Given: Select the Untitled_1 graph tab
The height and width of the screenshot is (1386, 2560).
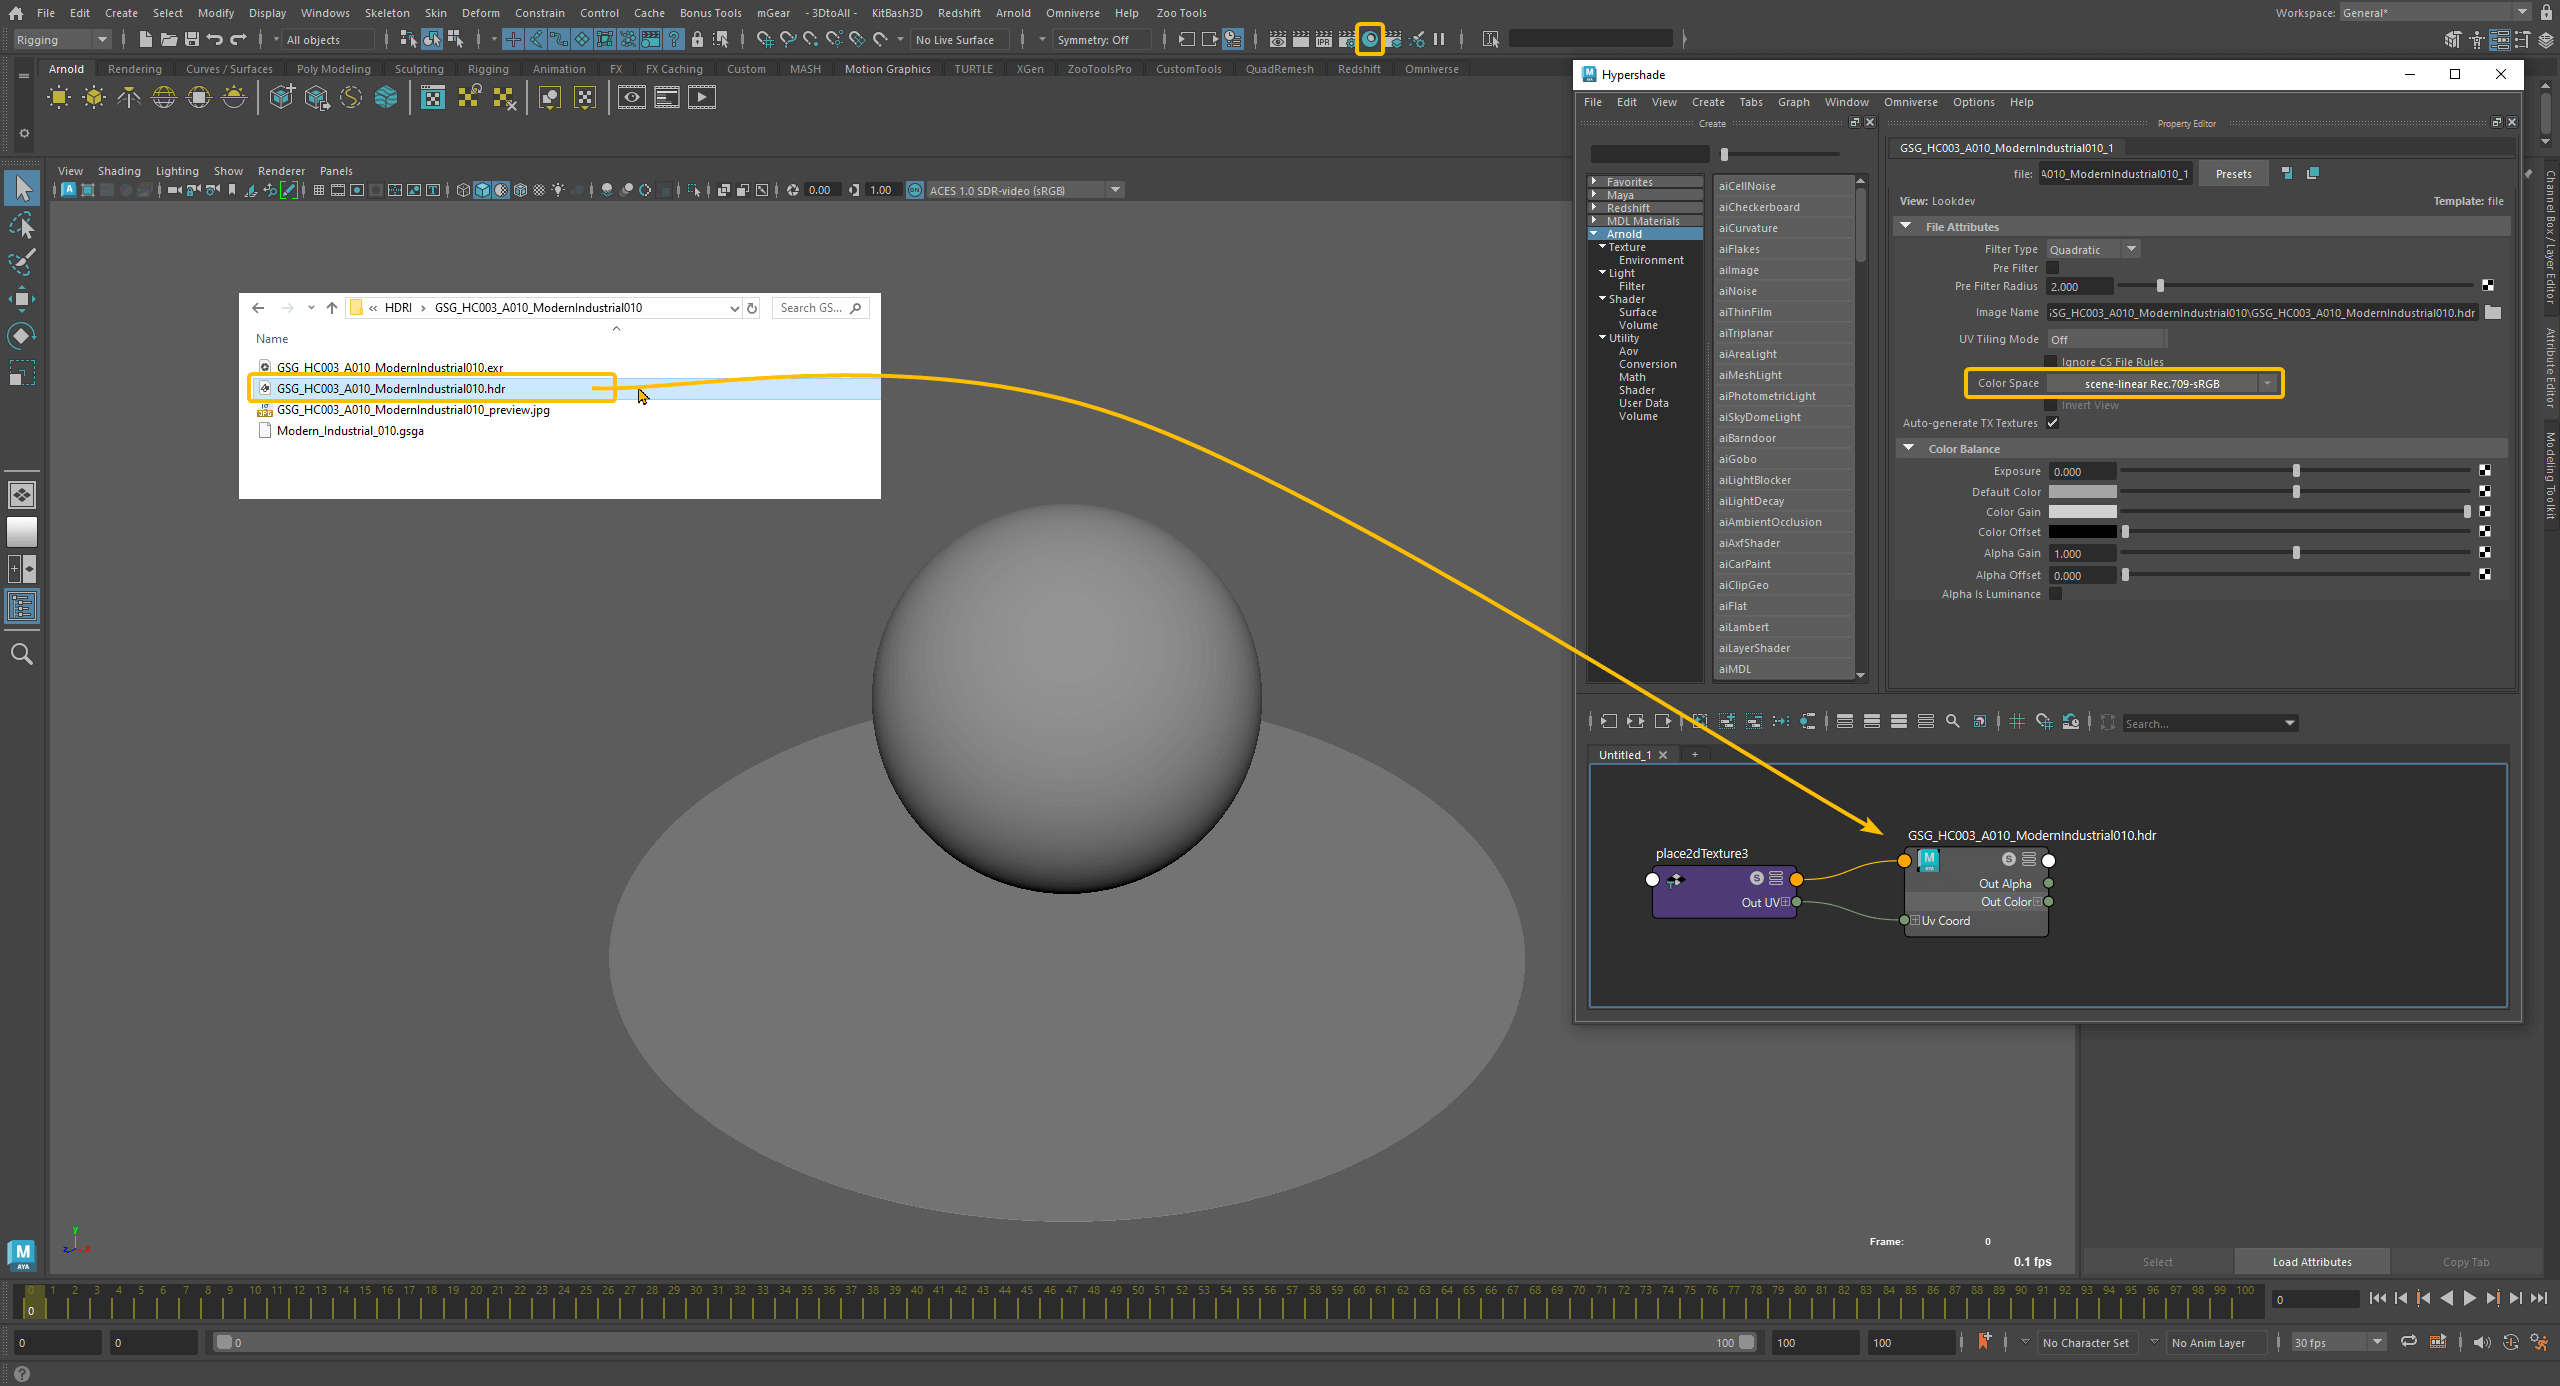Looking at the screenshot, I should (1625, 755).
